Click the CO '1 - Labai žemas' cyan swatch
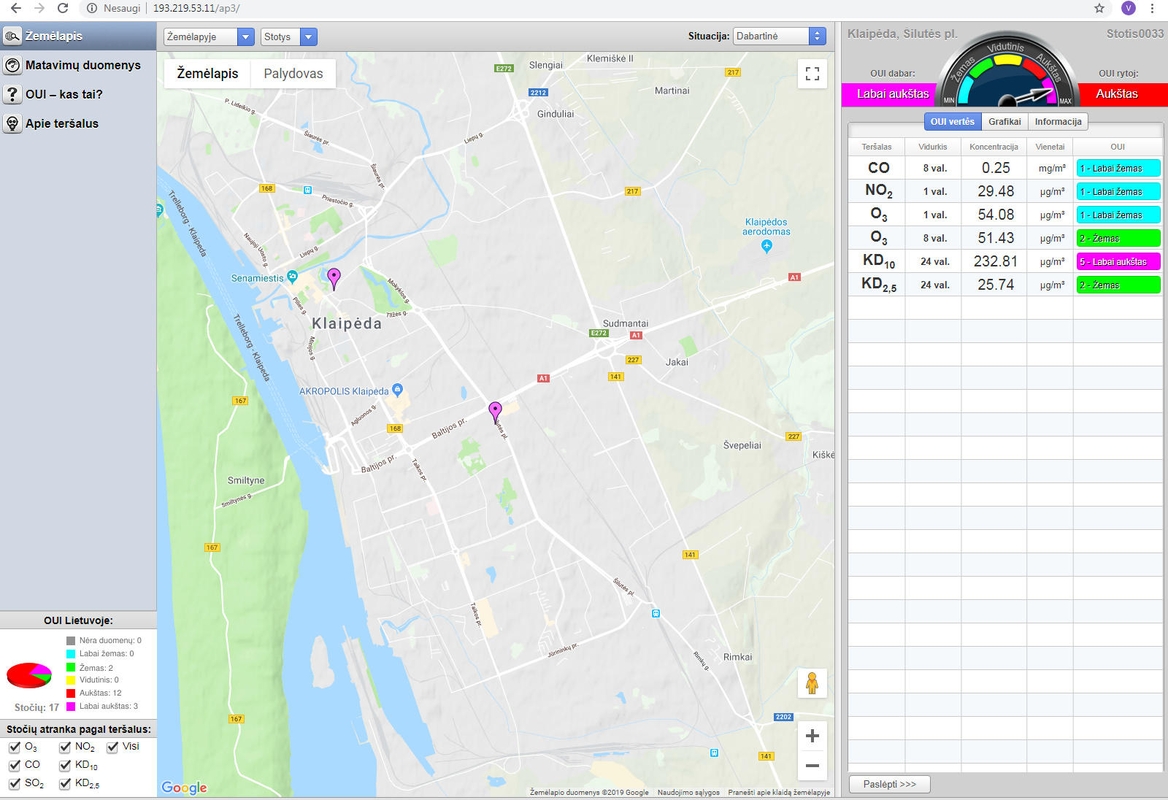Screen dimensions: 1168x800 coord(1118,168)
